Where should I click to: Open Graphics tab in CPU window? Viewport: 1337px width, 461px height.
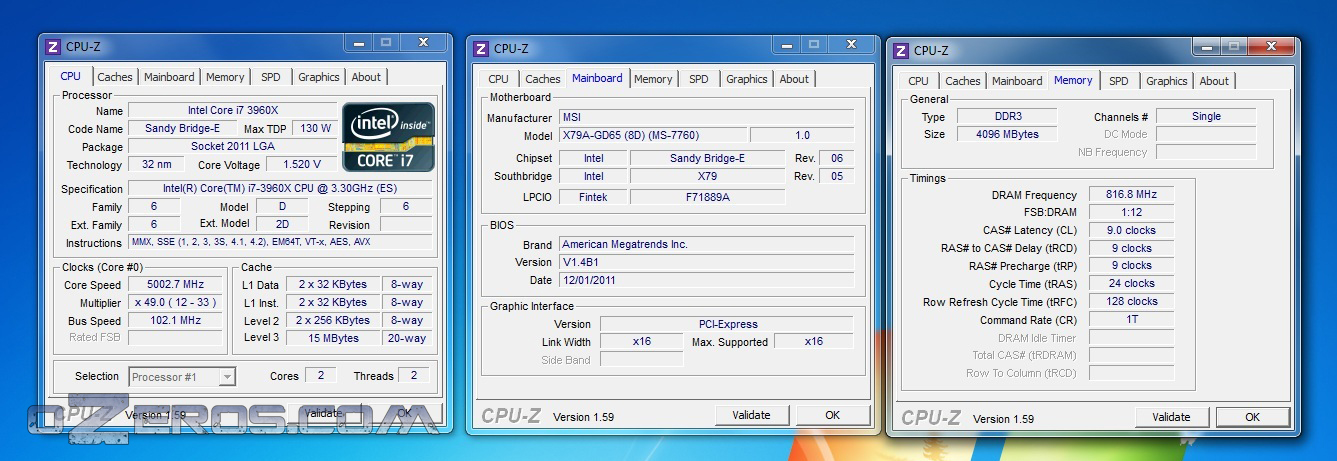point(319,77)
